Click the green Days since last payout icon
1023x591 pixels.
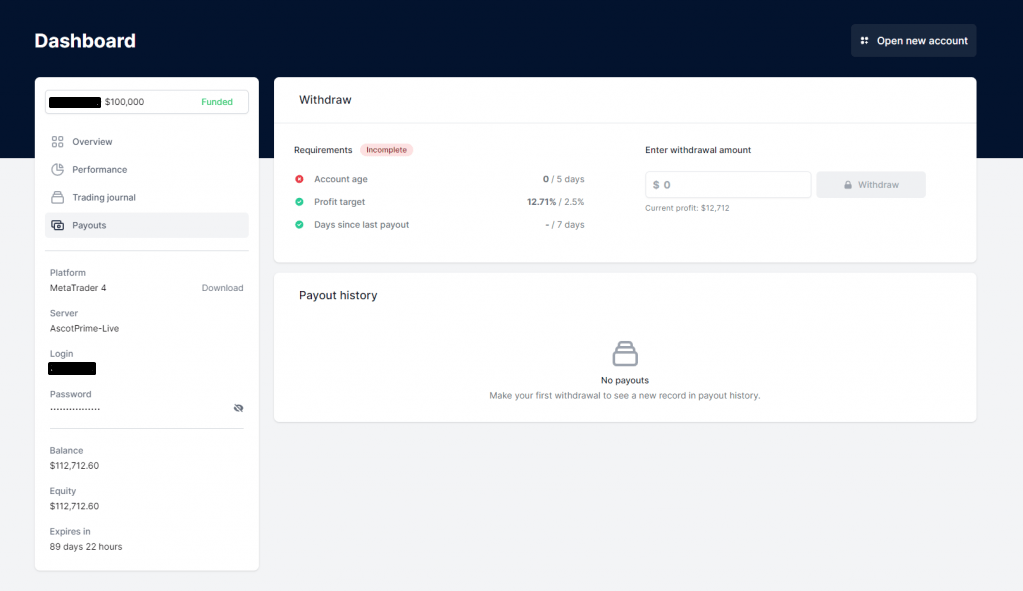coord(301,224)
